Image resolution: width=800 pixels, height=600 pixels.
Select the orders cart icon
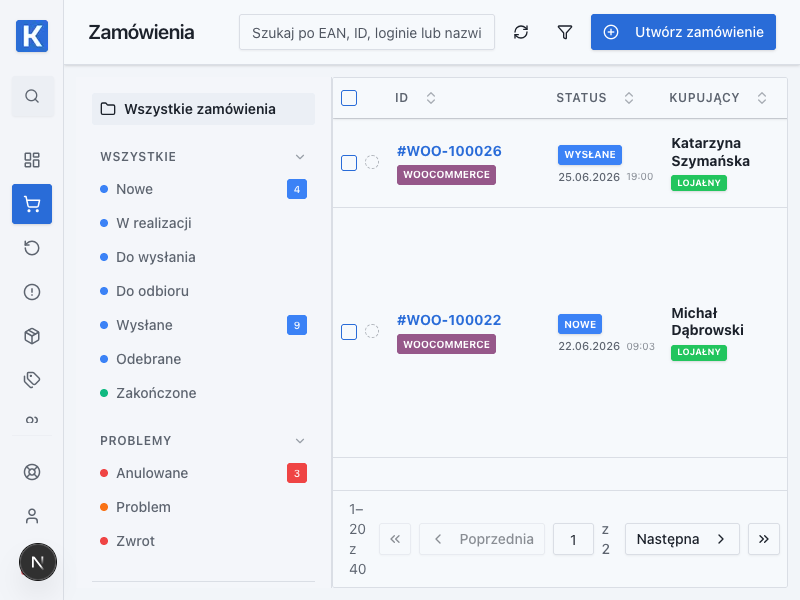(x=32, y=204)
